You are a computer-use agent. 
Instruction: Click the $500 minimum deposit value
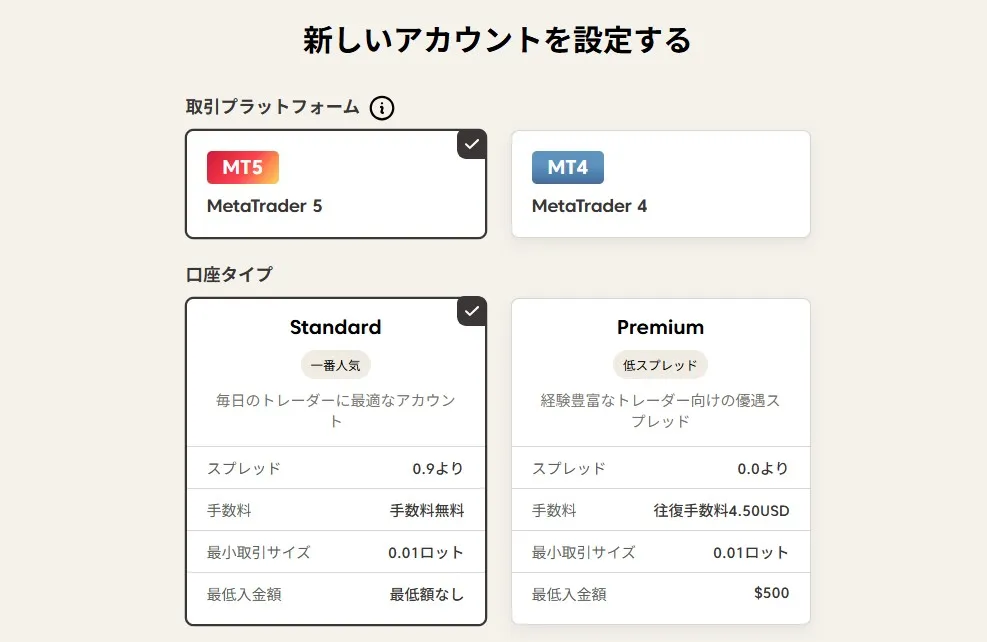pyautogui.click(x=770, y=593)
